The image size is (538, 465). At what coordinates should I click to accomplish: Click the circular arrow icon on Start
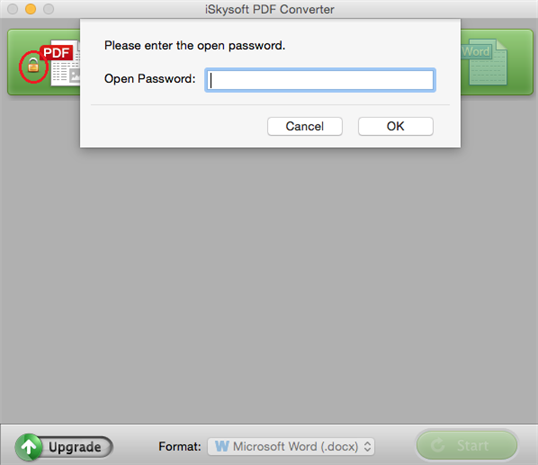[x=438, y=445]
